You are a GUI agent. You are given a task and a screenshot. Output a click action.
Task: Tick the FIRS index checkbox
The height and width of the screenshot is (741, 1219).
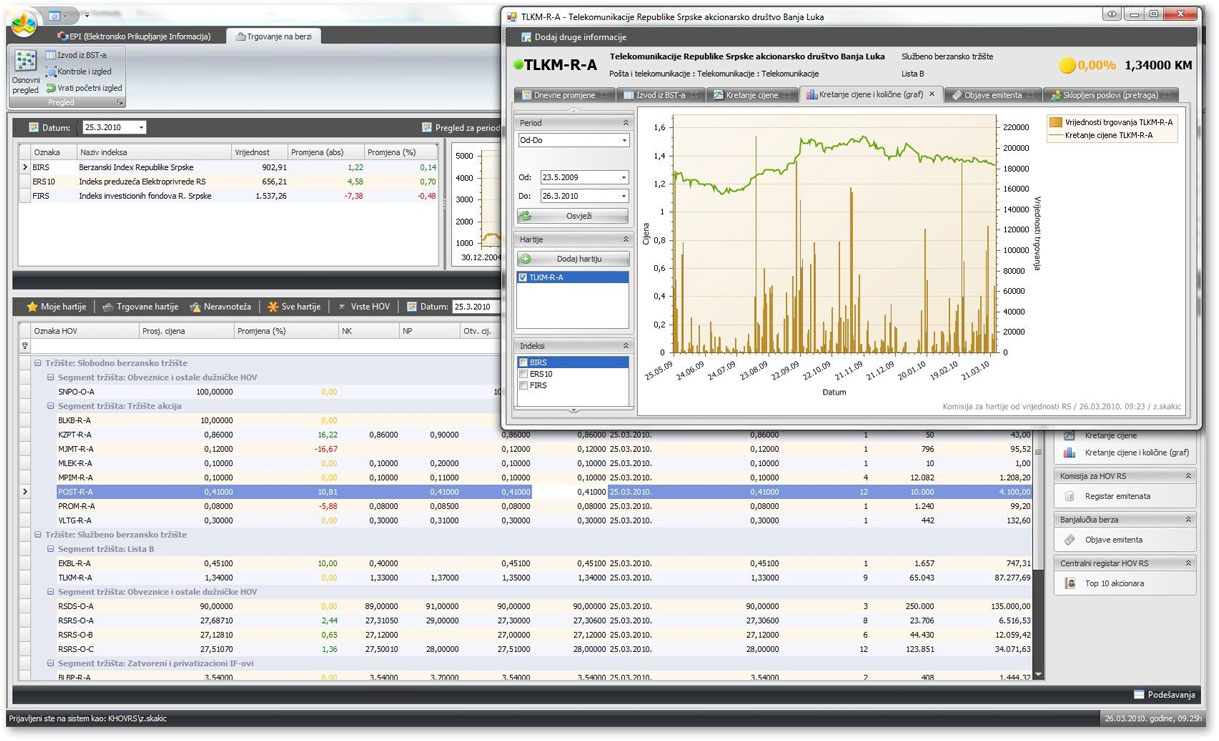523,385
